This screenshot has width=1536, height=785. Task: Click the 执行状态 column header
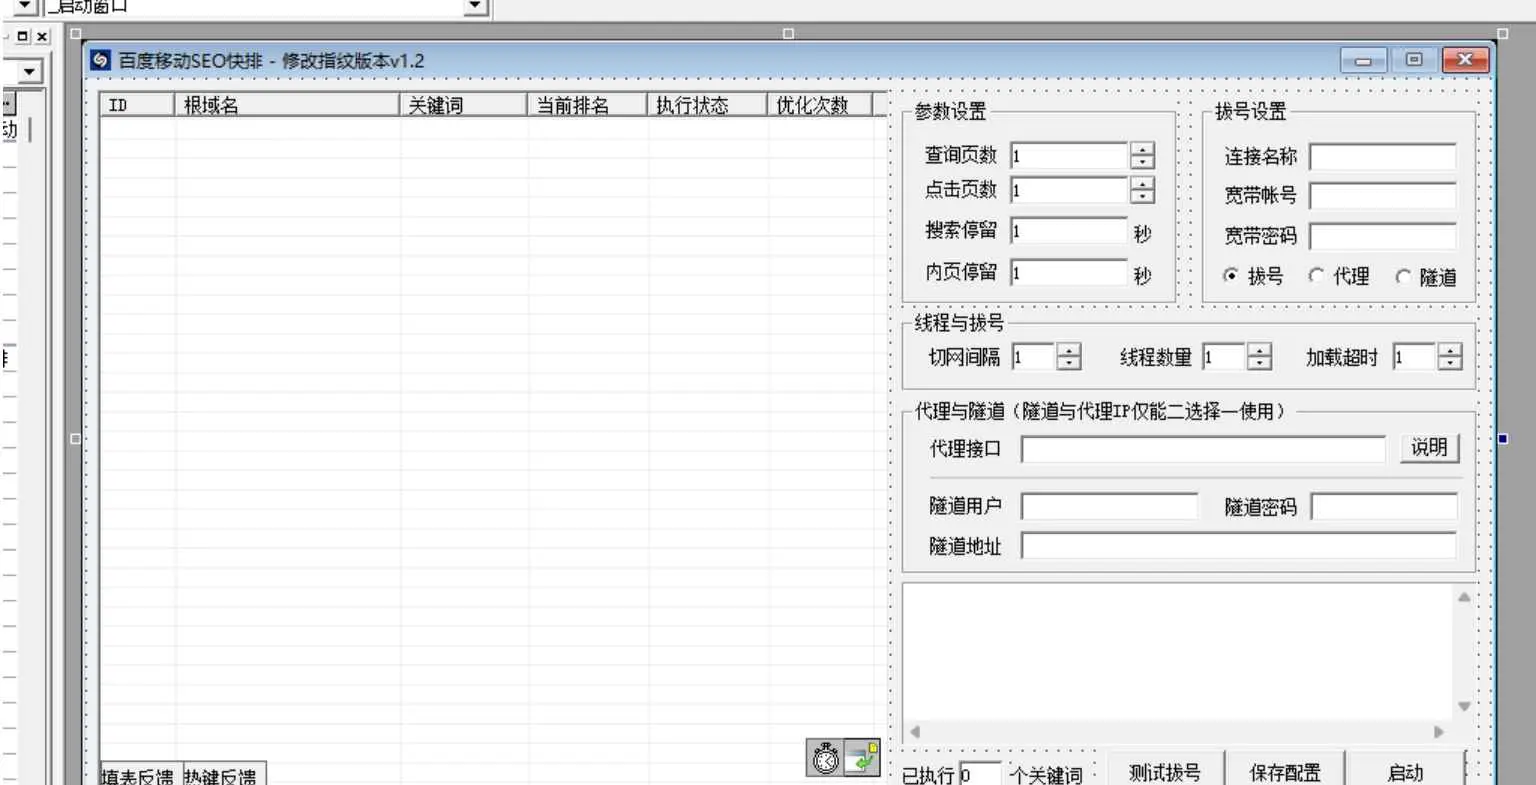point(707,105)
